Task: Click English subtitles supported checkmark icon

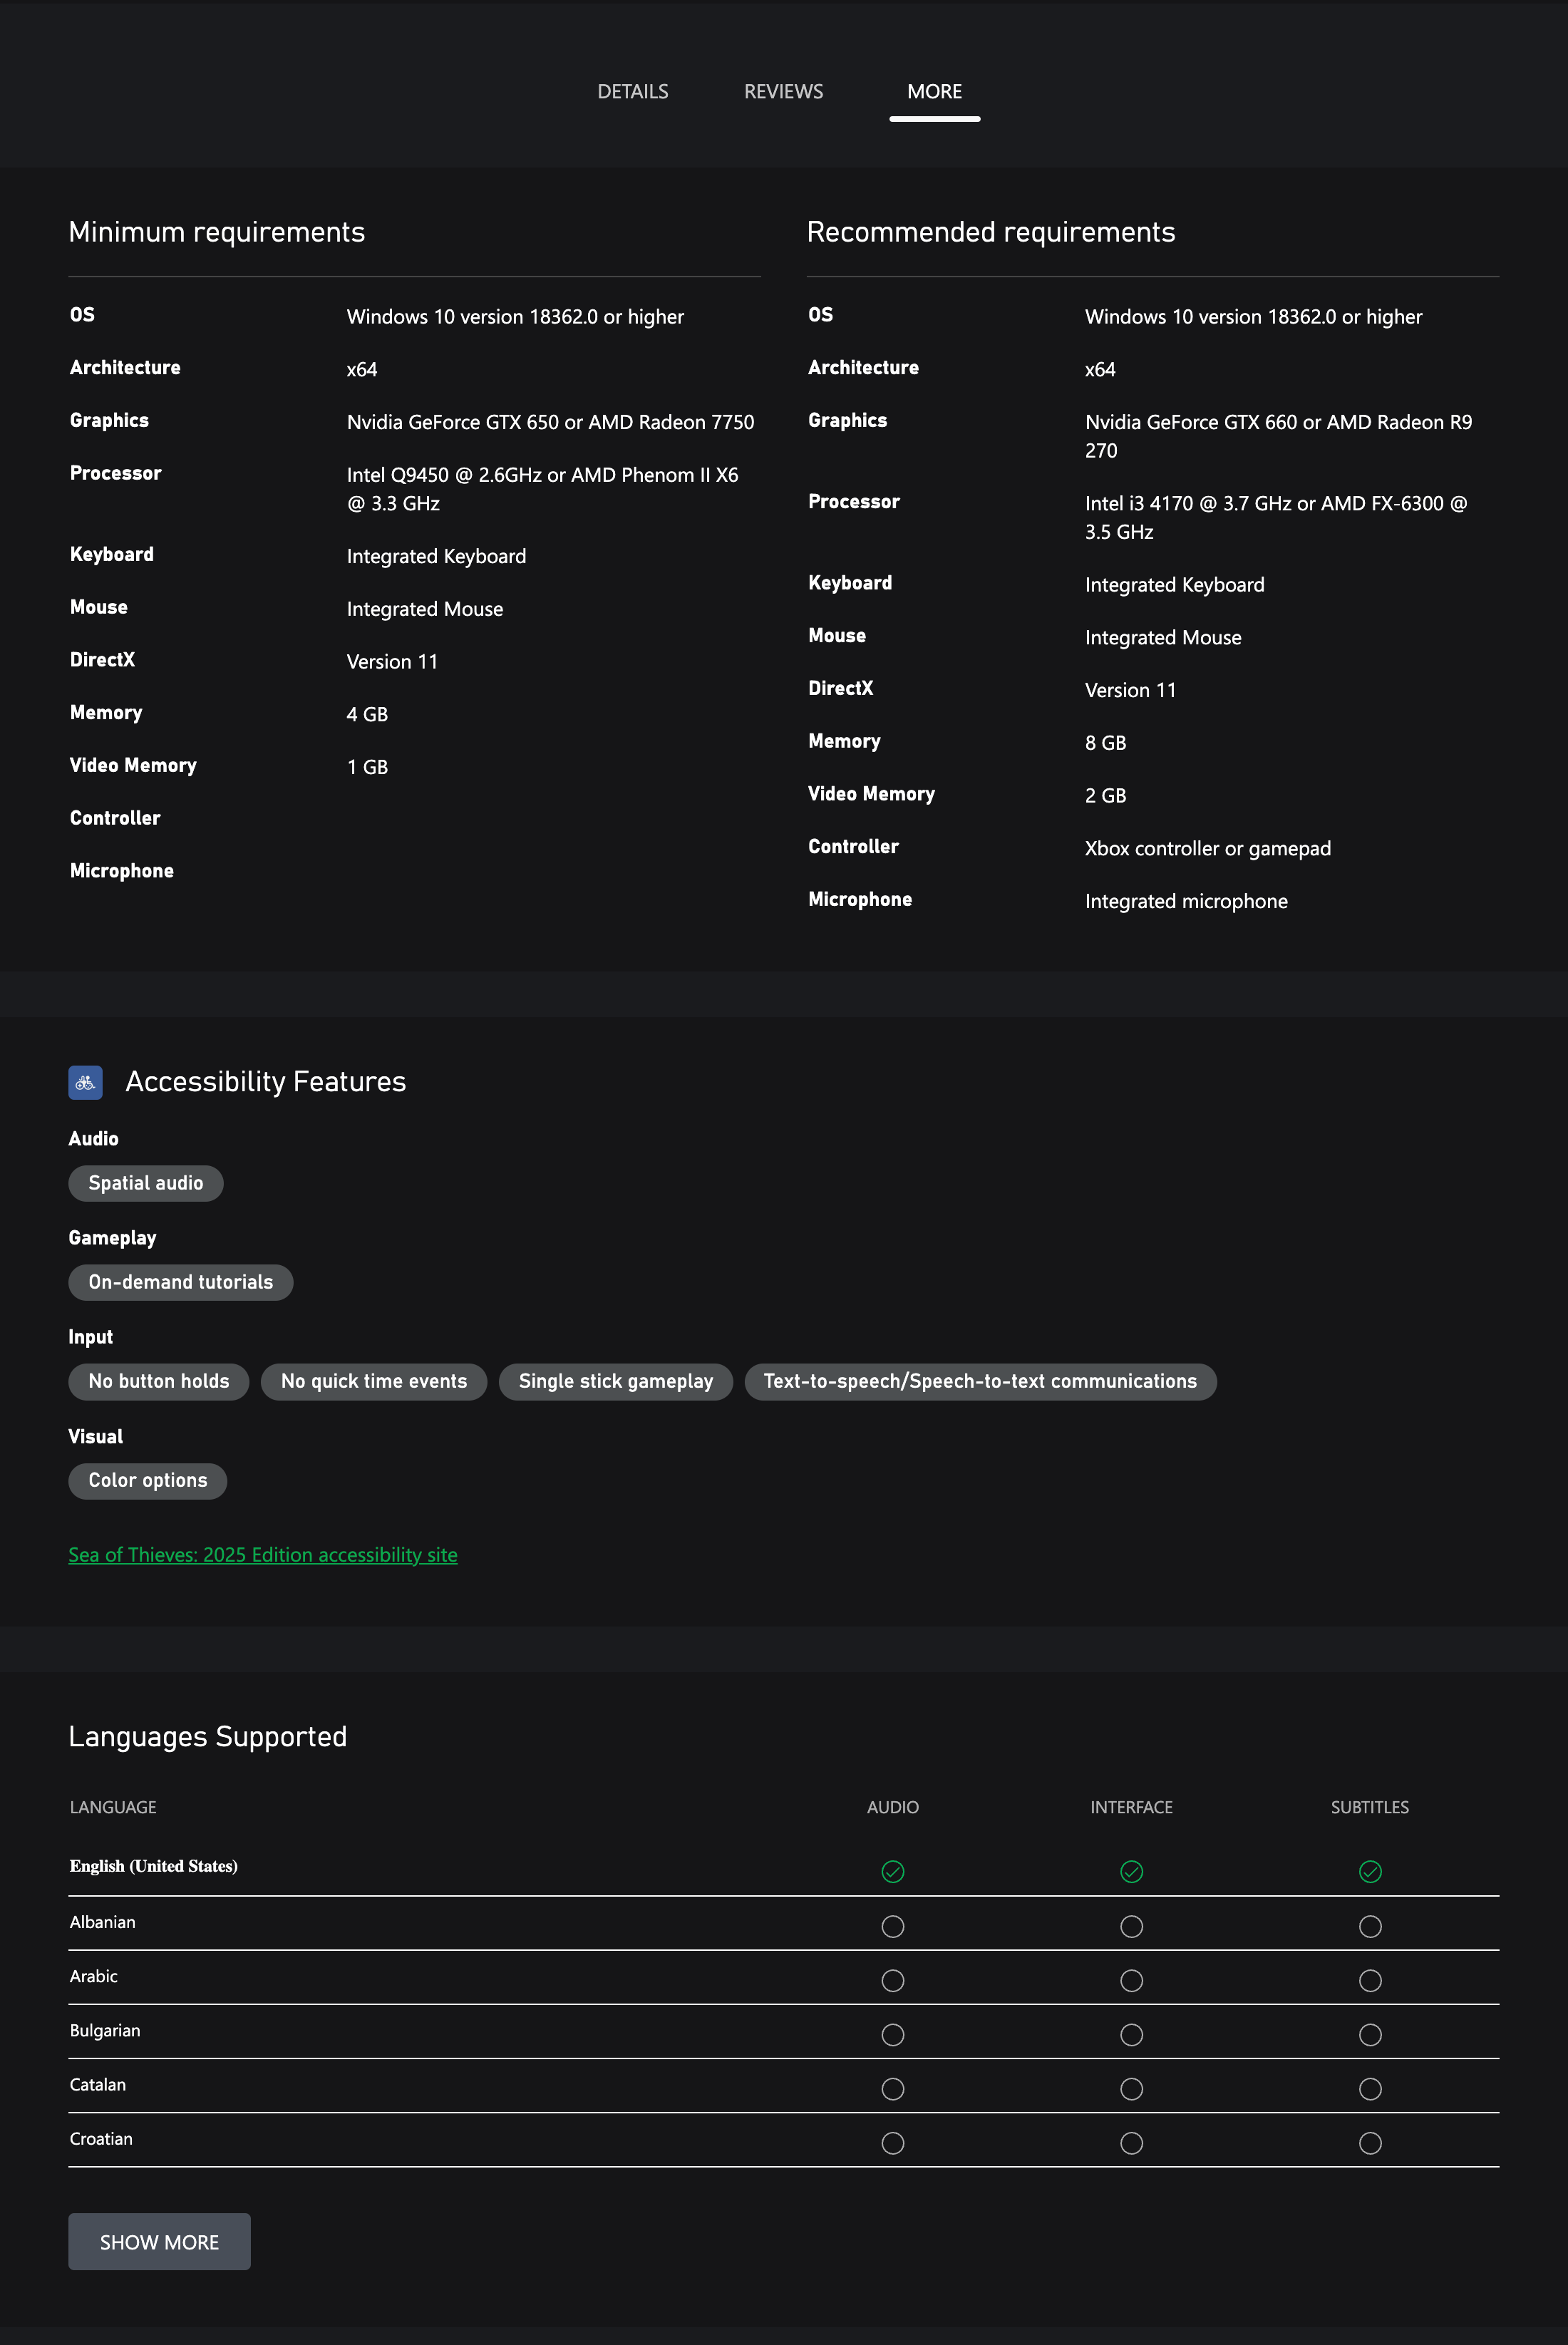Action: (x=1369, y=1871)
